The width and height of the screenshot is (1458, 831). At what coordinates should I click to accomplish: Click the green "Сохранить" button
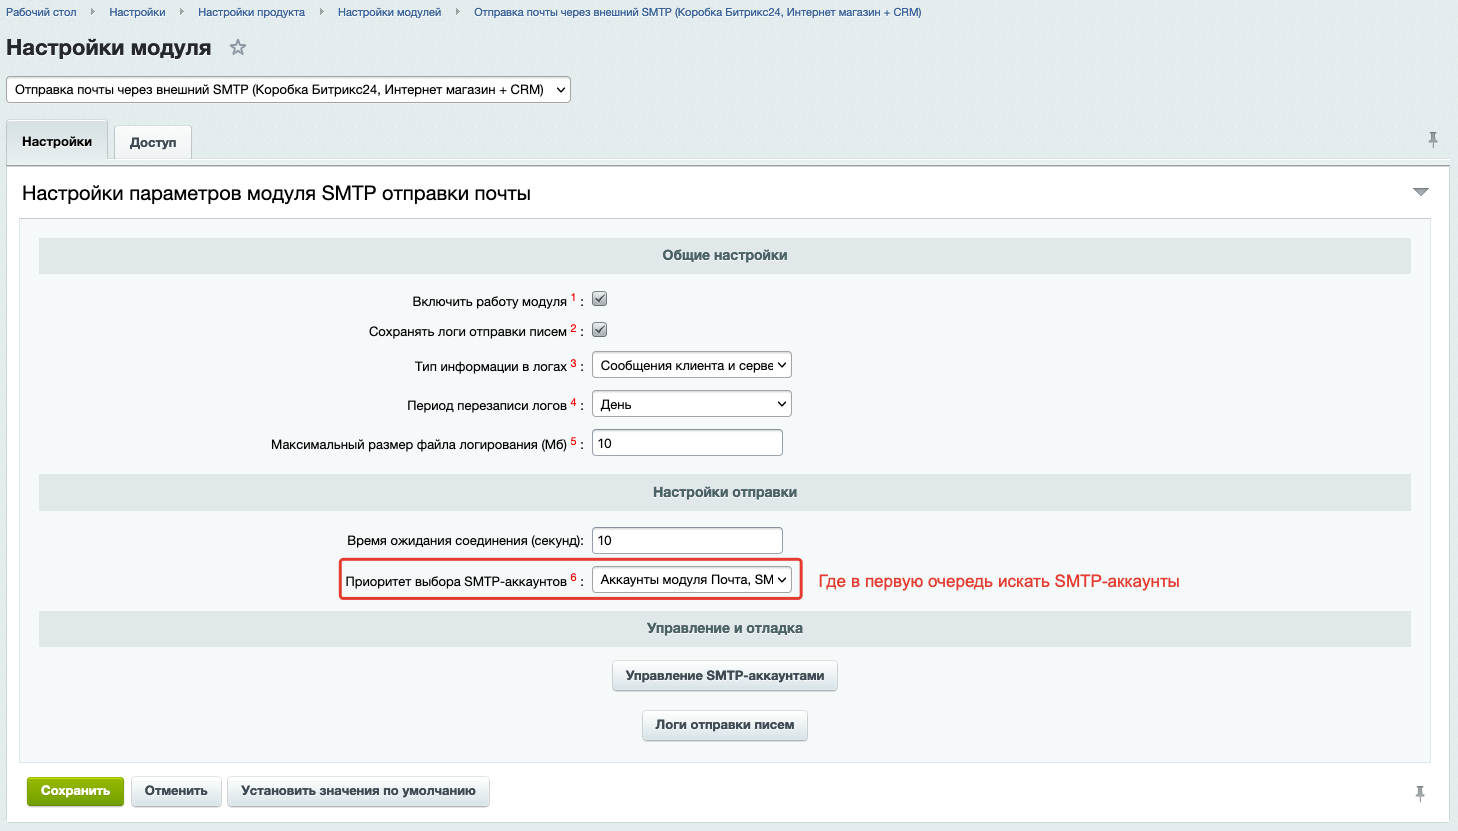(x=75, y=791)
